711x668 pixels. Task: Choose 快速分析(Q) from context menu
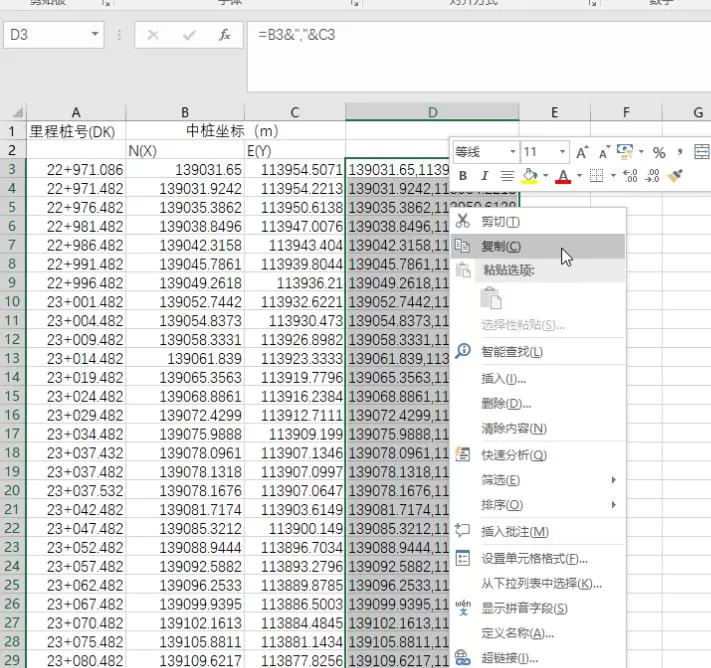coord(538,455)
